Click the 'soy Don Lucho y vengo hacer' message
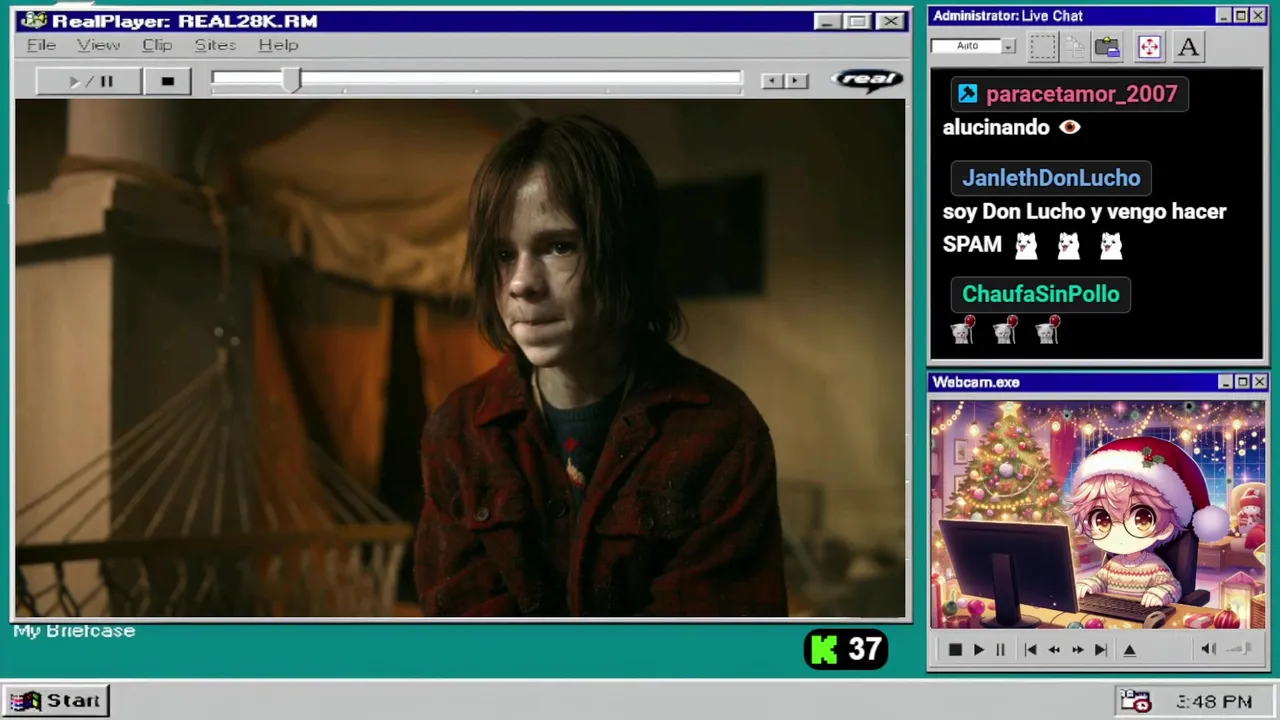The width and height of the screenshot is (1280, 720). click(x=1084, y=211)
